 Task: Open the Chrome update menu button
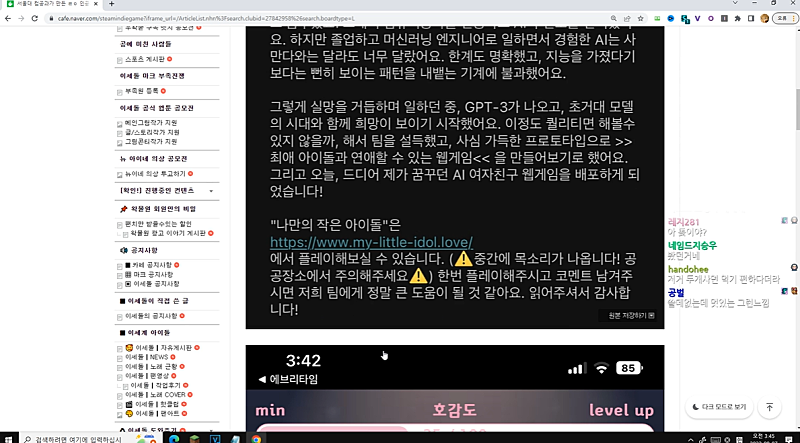tap(783, 18)
